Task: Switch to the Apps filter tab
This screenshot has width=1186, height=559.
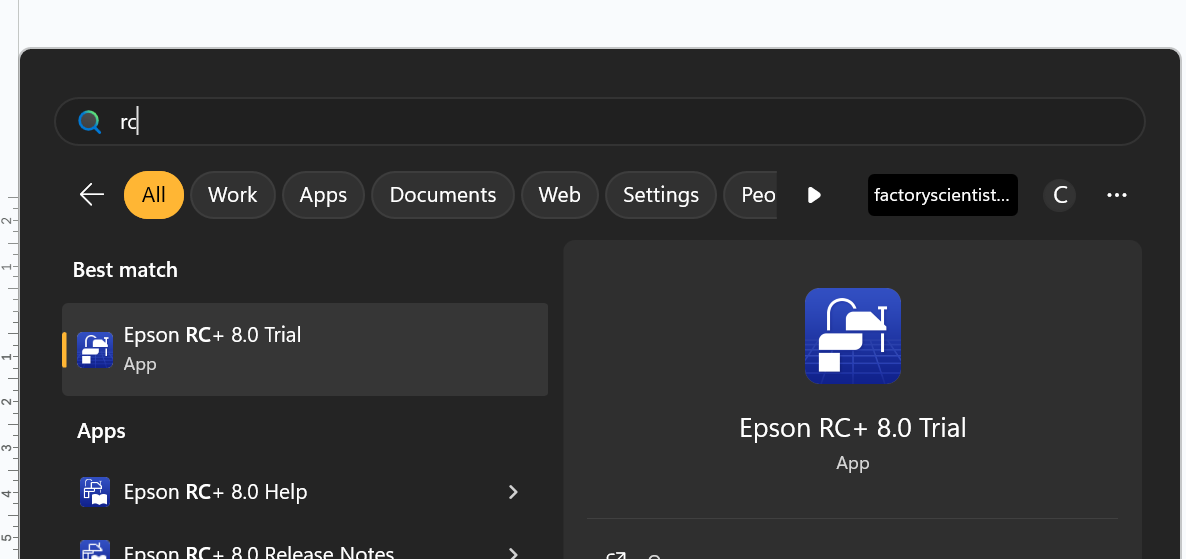Action: coord(323,194)
